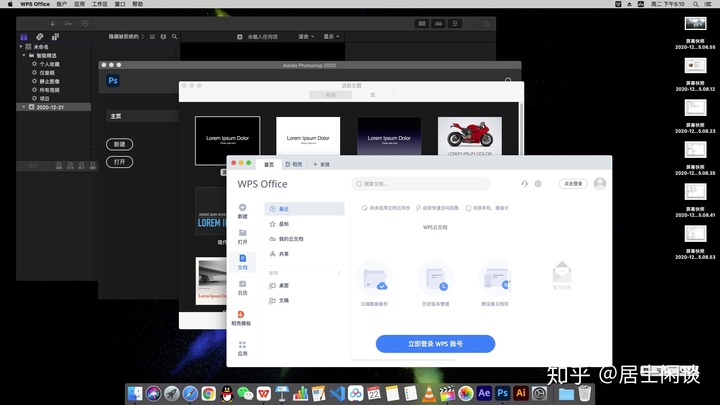Open Illustrator from the Dock
This screenshot has width=720, height=405.
[x=521, y=394]
